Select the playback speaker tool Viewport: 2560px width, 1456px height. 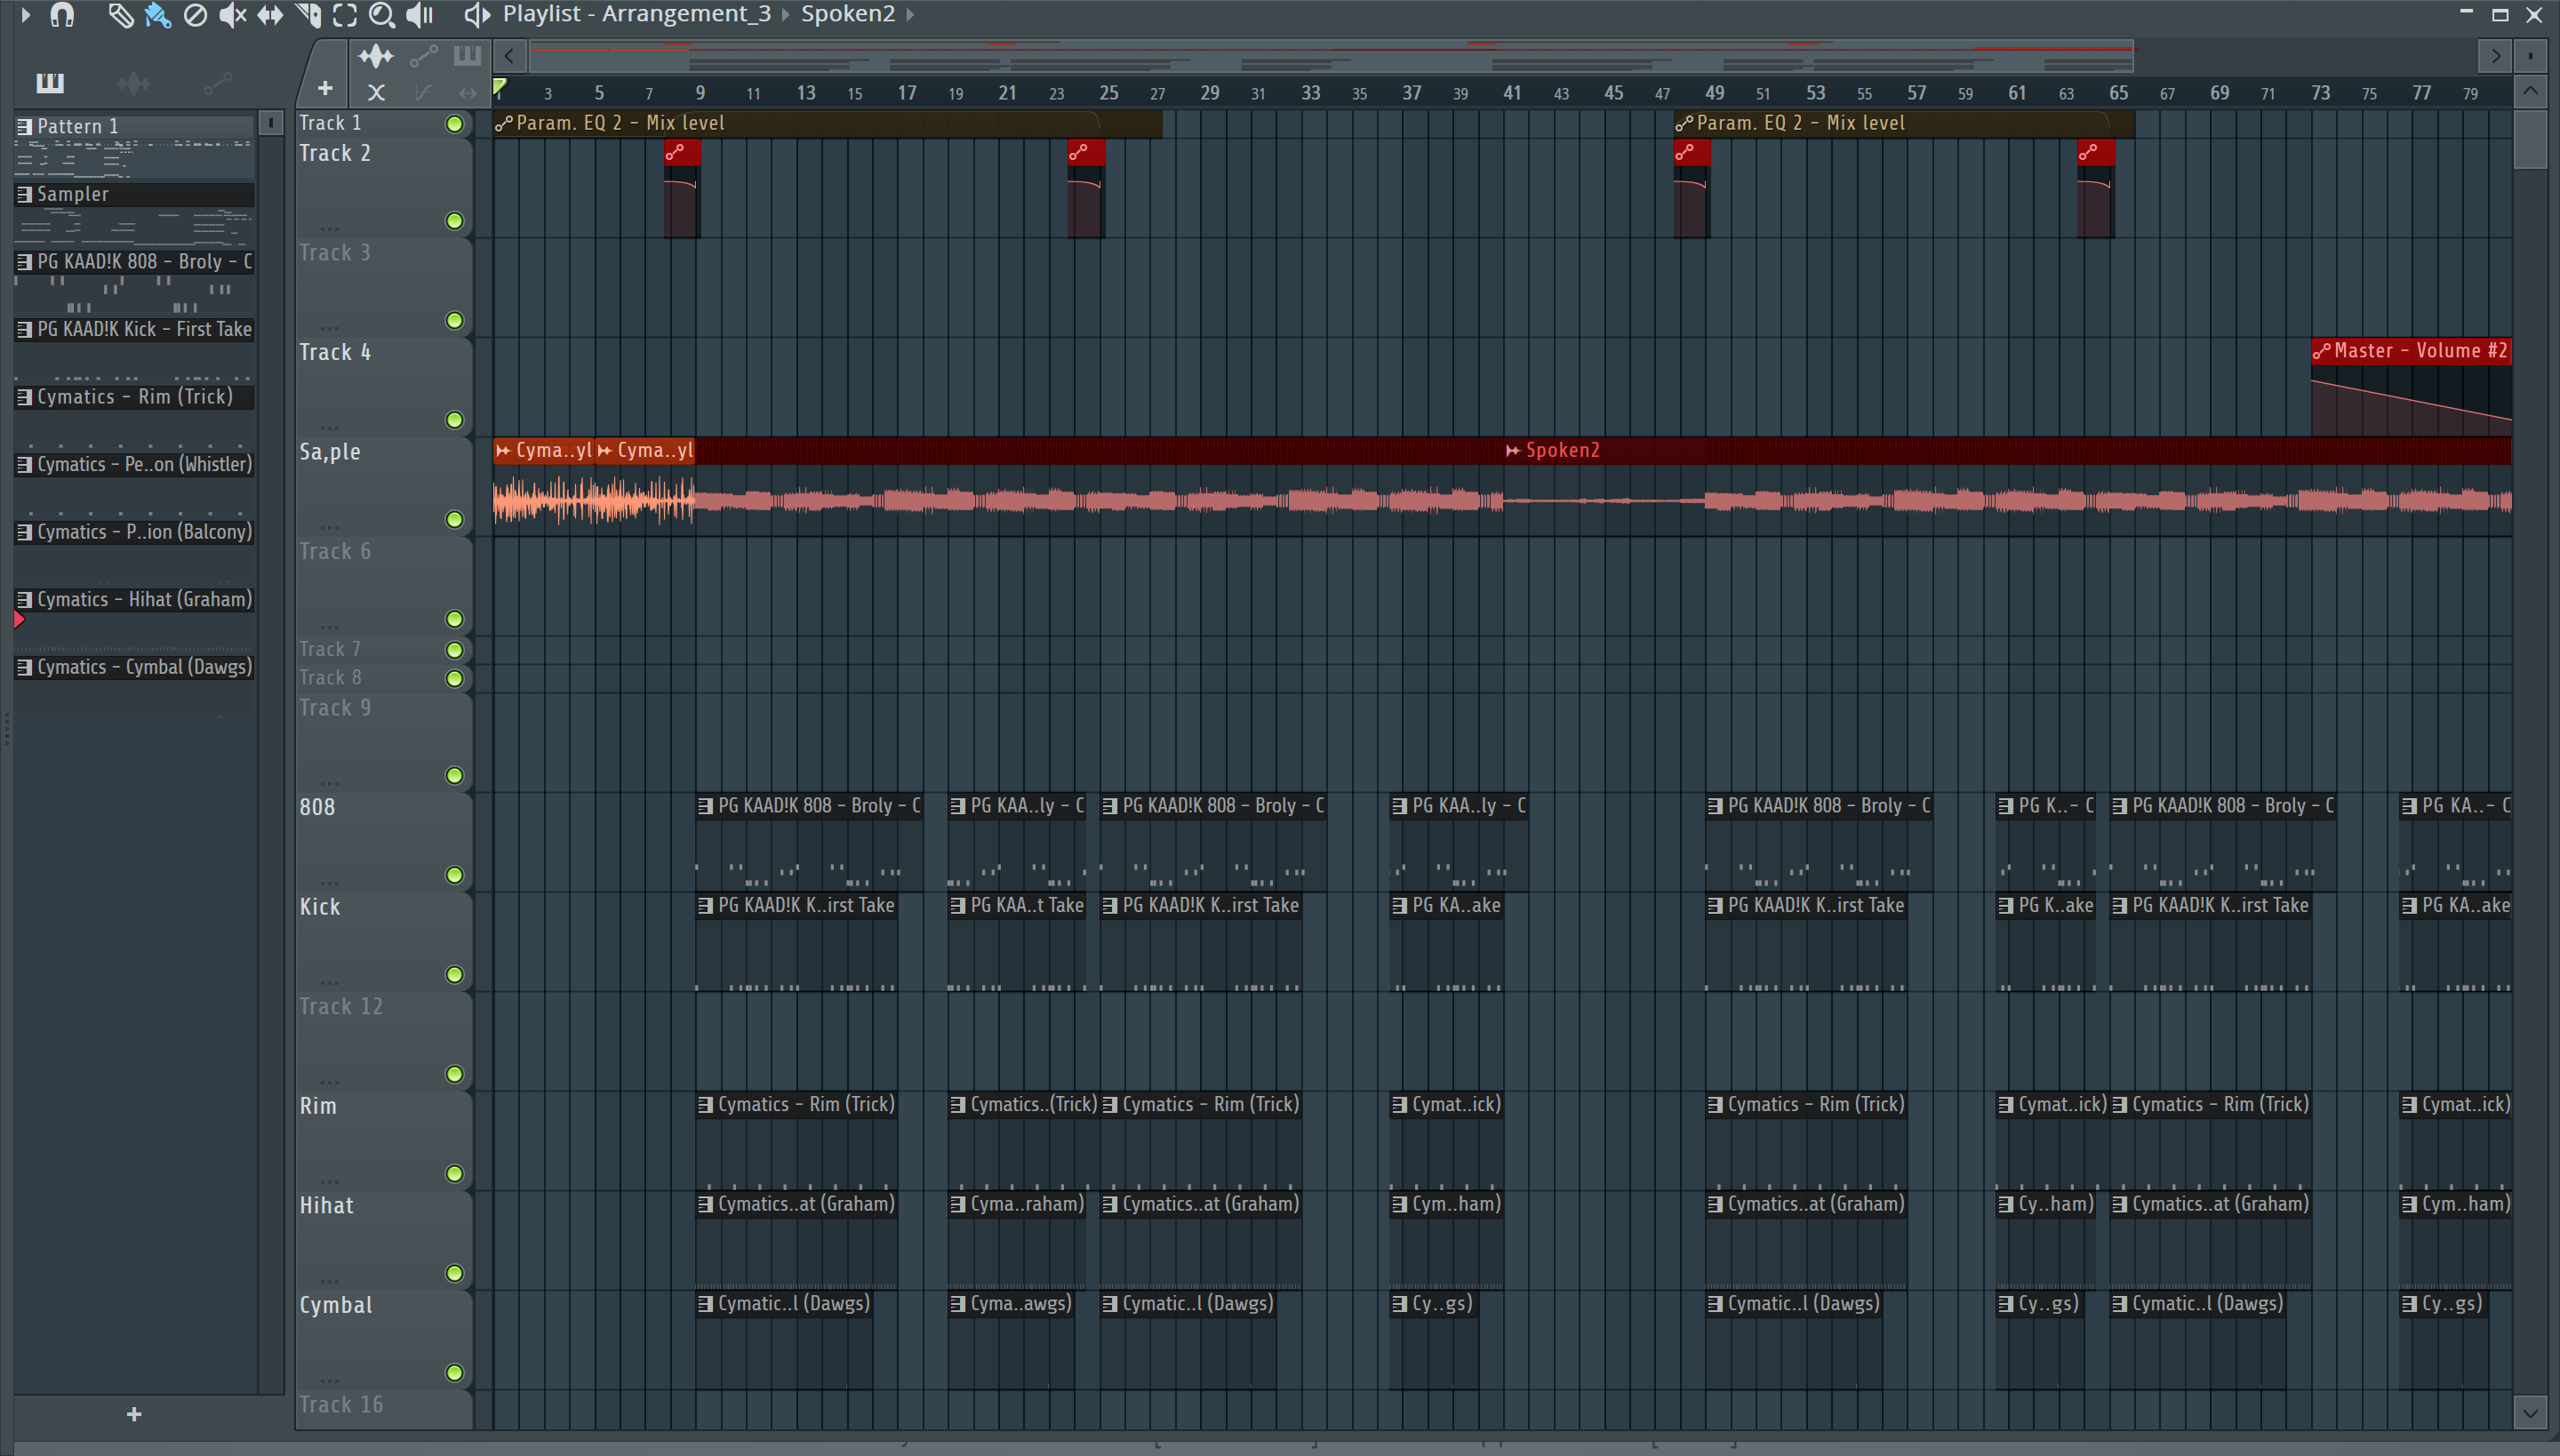(420, 15)
